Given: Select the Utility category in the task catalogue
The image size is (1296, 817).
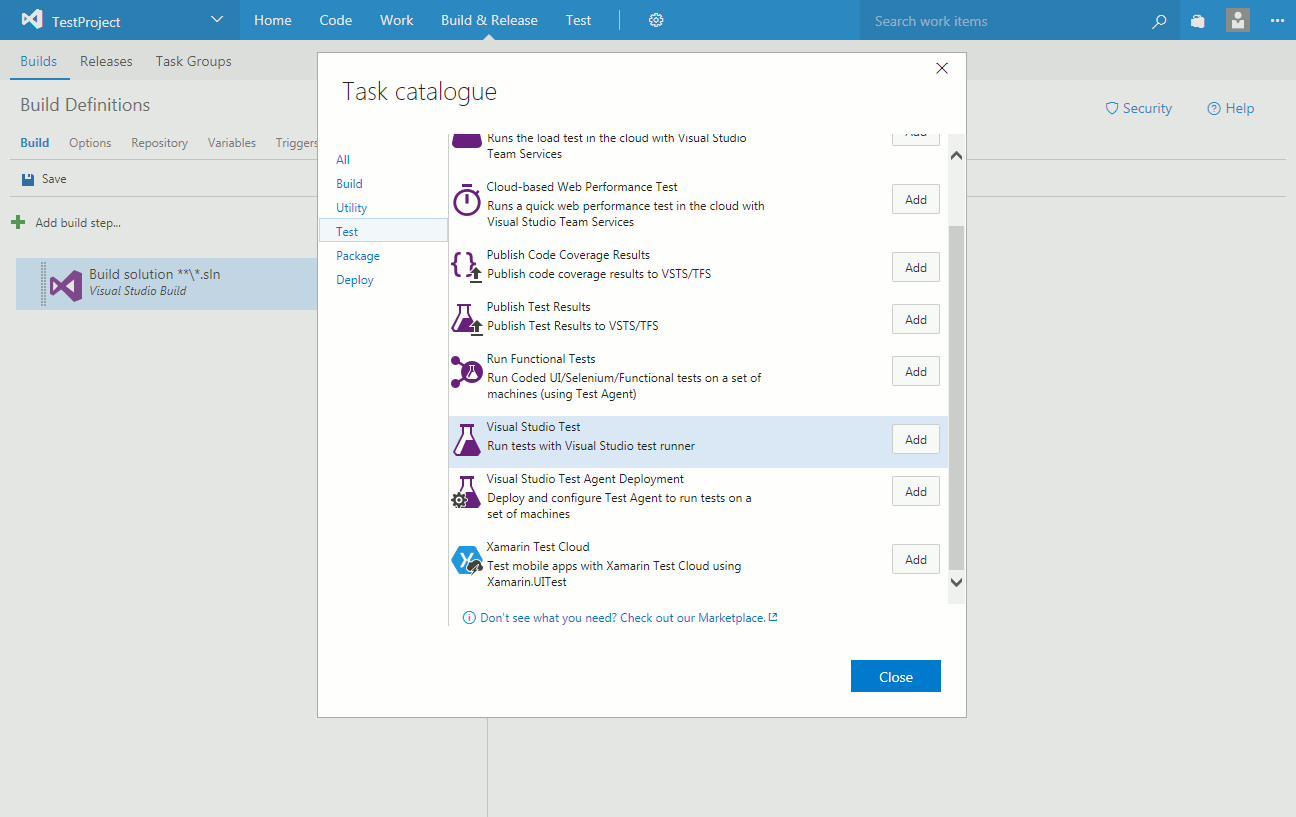Looking at the screenshot, I should tap(352, 208).
